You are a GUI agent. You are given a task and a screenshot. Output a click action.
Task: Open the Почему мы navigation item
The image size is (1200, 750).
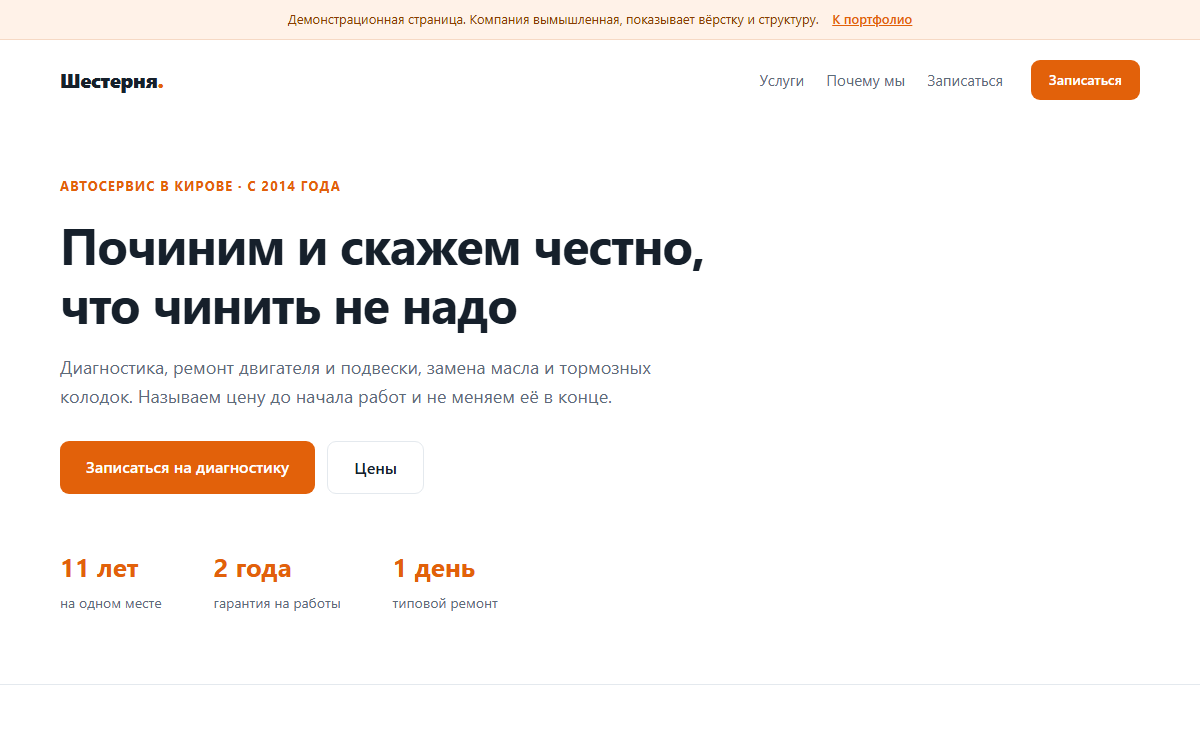pos(866,81)
